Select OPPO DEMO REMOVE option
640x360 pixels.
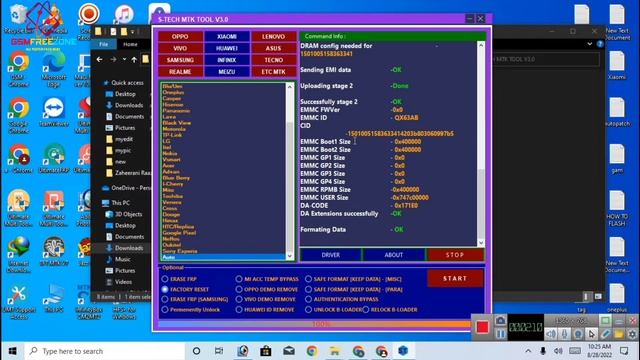click(267, 289)
